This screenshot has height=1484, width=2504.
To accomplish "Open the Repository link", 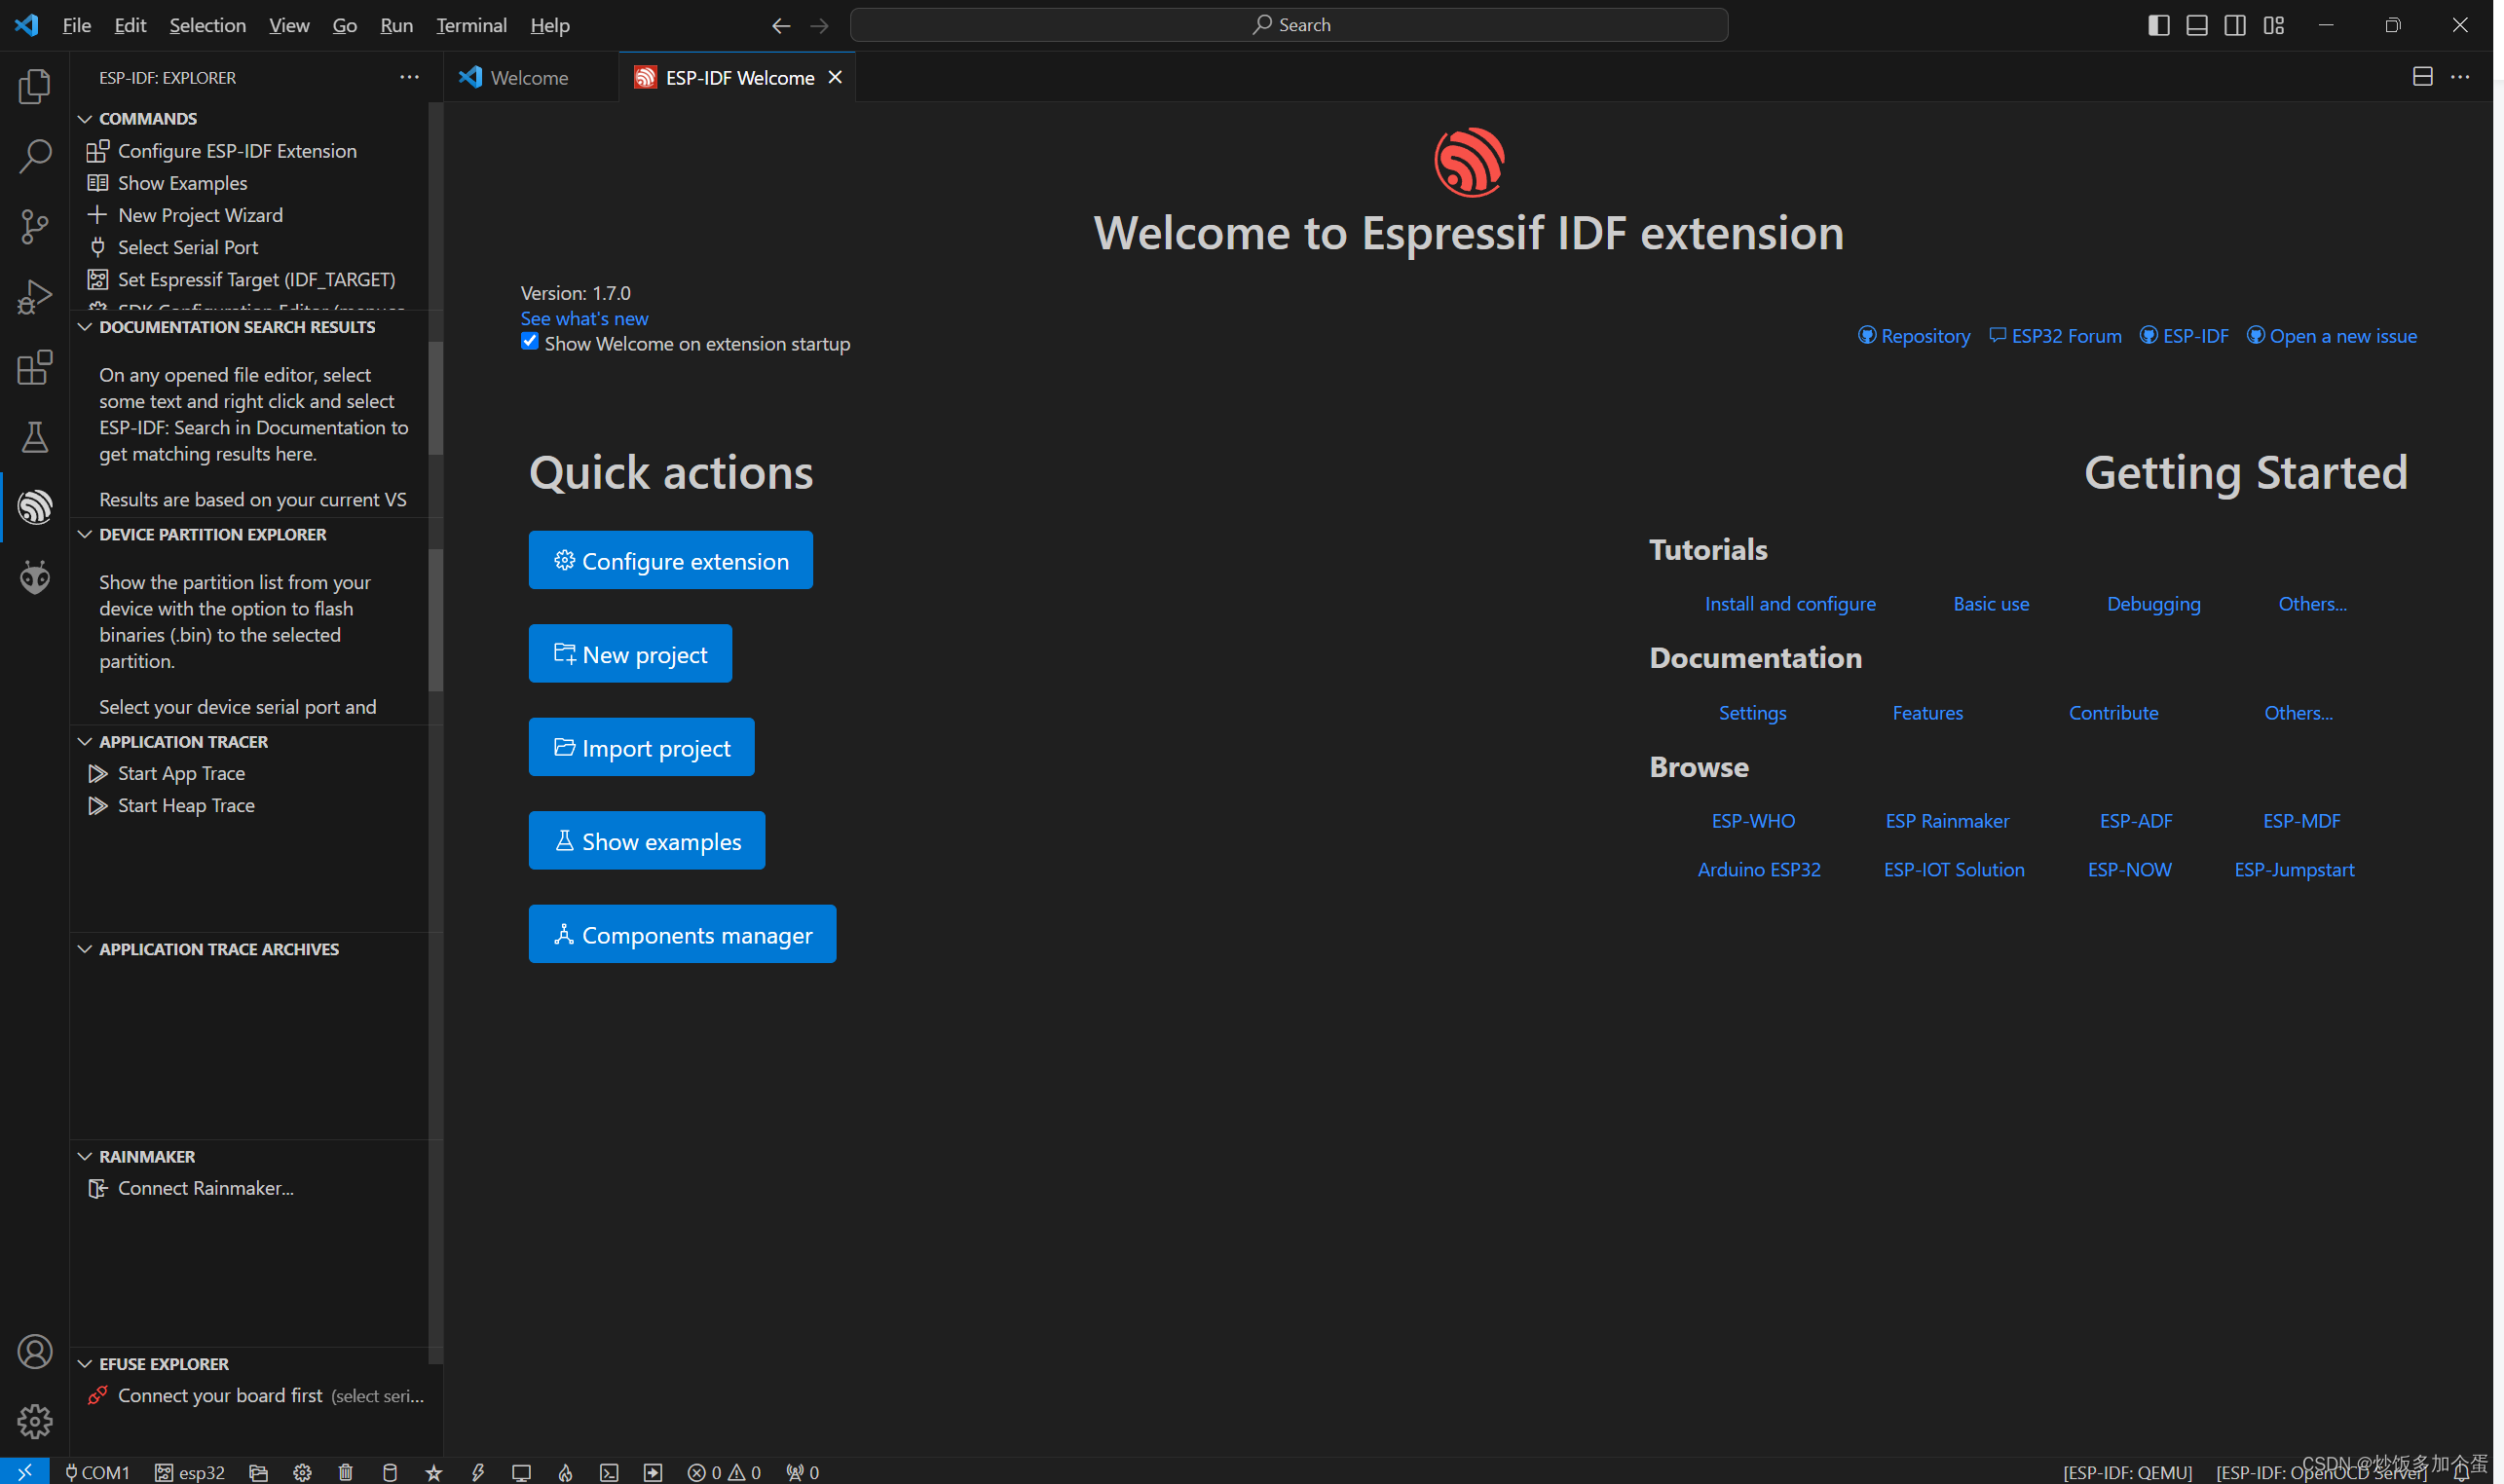I will 1914,336.
